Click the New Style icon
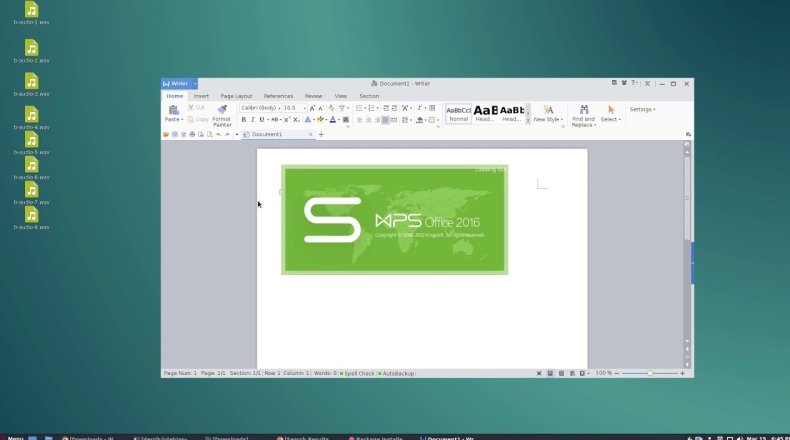This screenshot has width=790, height=440. tap(548, 109)
